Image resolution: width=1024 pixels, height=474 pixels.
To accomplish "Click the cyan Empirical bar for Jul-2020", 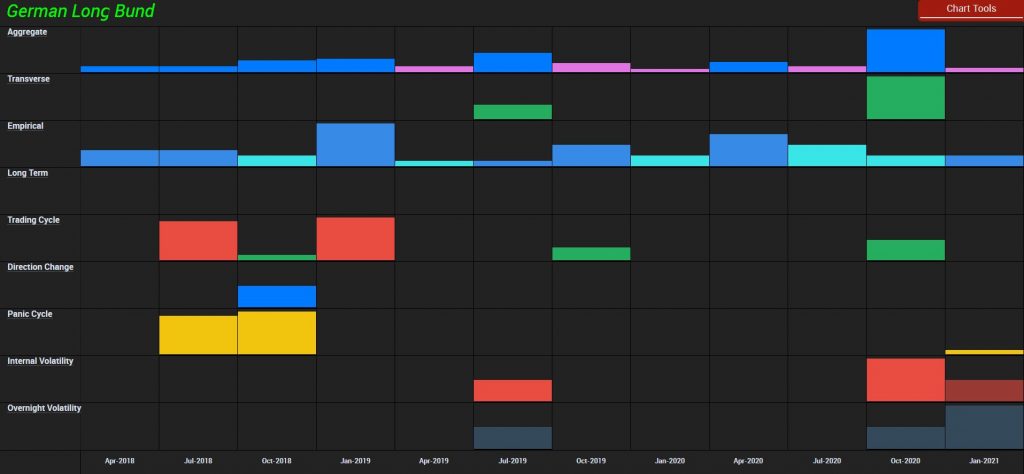I will pyautogui.click(x=827, y=155).
